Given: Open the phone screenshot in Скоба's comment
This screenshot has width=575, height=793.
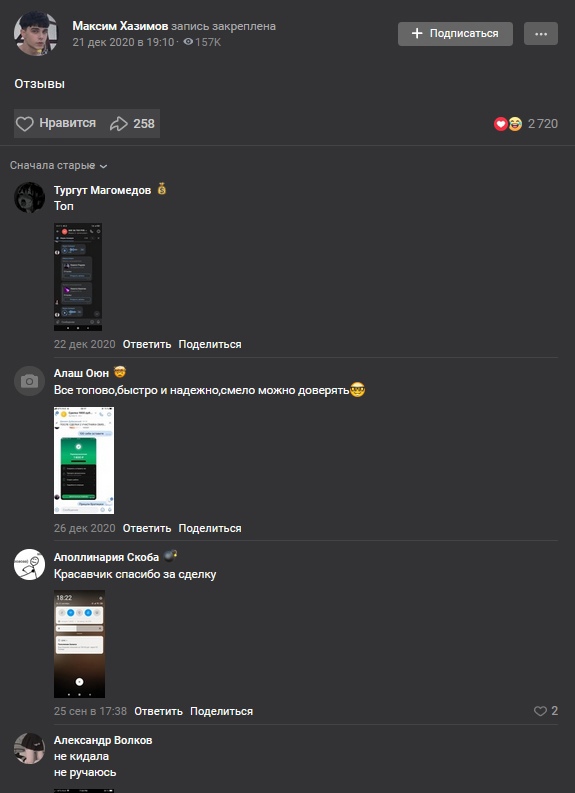Looking at the screenshot, I should click(79, 644).
